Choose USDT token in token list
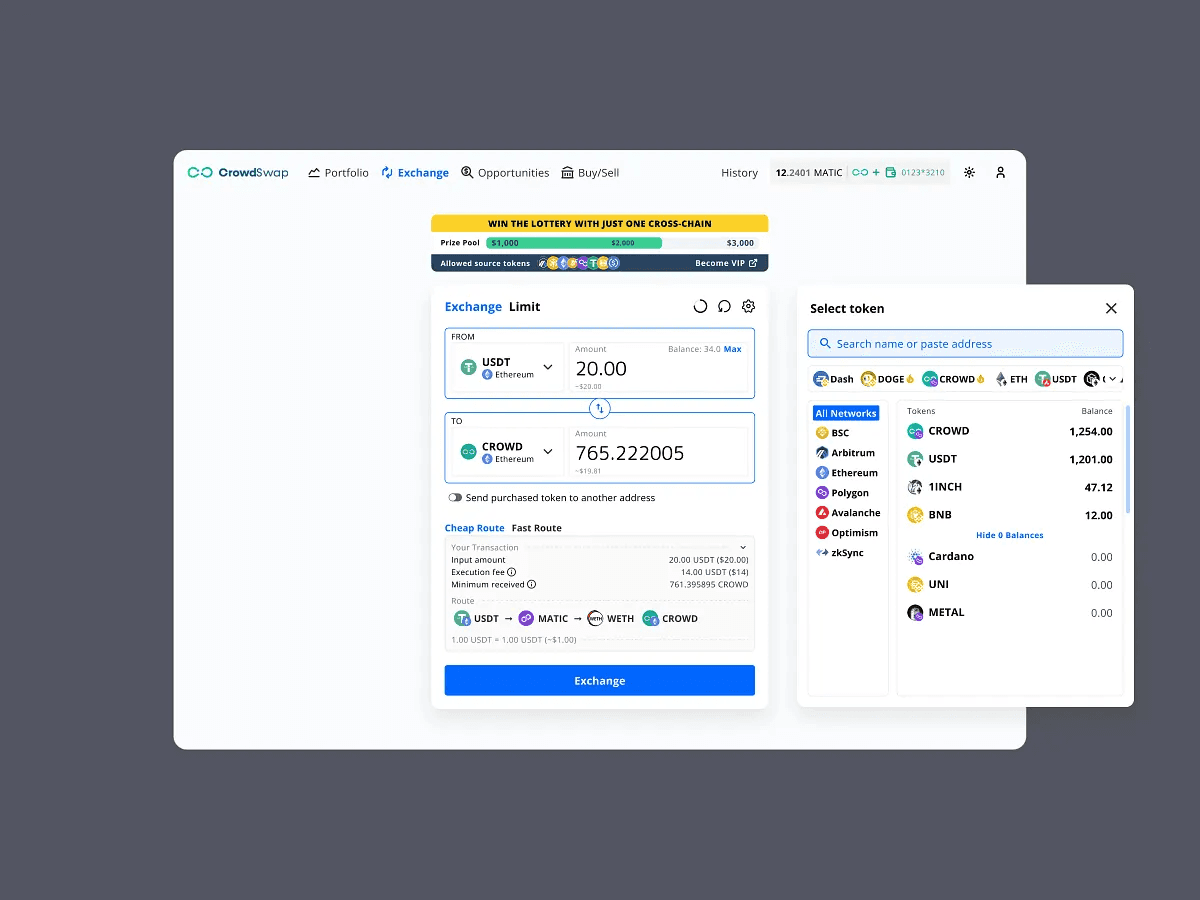The image size is (1200, 900). (x=1010, y=459)
